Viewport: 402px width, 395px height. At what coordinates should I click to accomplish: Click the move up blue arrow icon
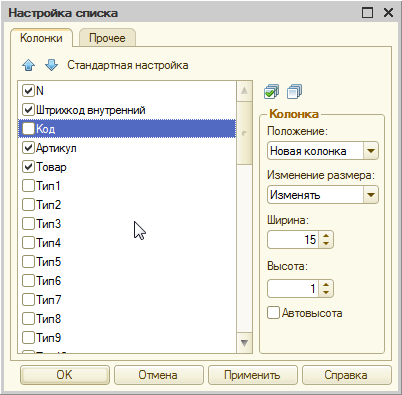[29, 65]
